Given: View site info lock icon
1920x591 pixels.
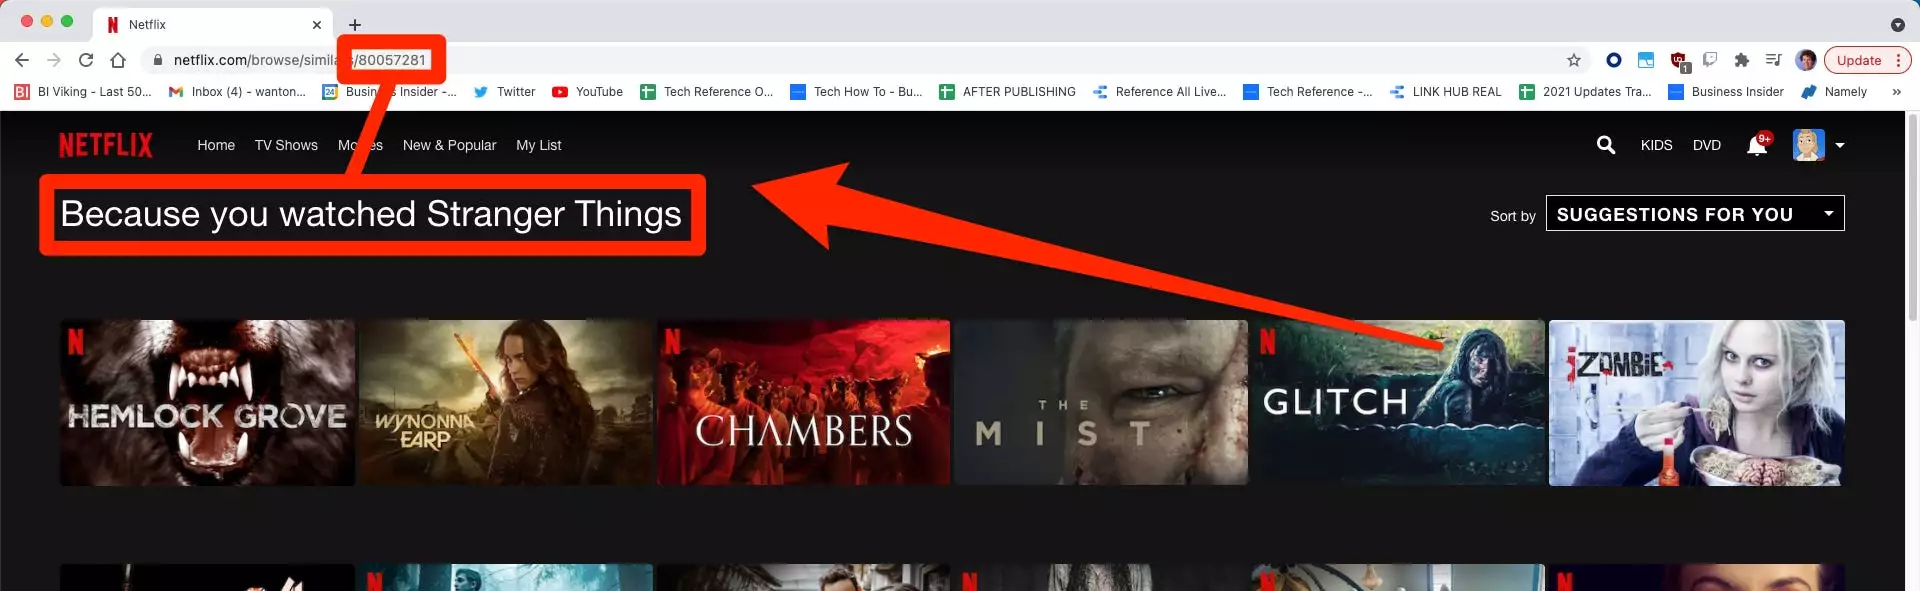Looking at the screenshot, I should click(x=157, y=60).
